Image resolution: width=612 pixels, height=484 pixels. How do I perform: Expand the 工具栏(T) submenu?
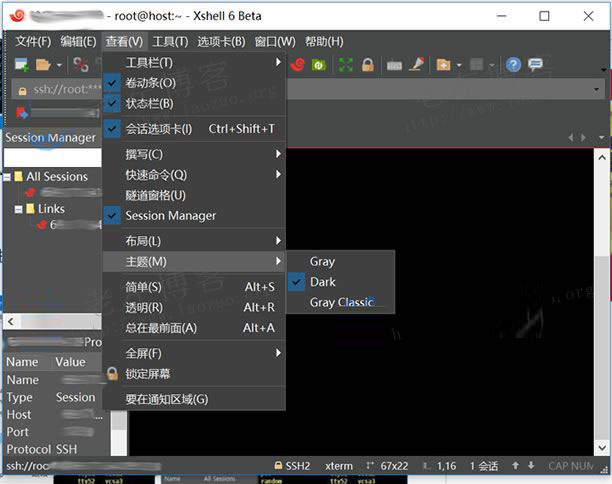click(194, 62)
